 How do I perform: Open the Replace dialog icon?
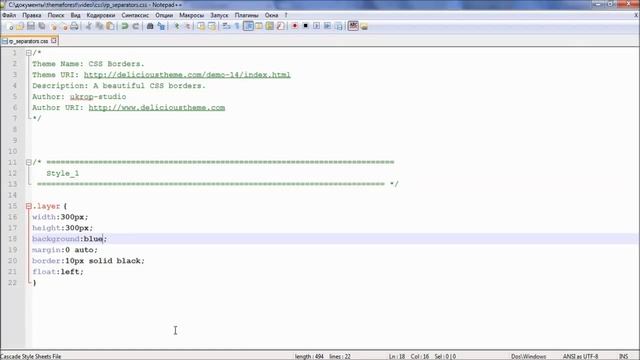(161, 27)
